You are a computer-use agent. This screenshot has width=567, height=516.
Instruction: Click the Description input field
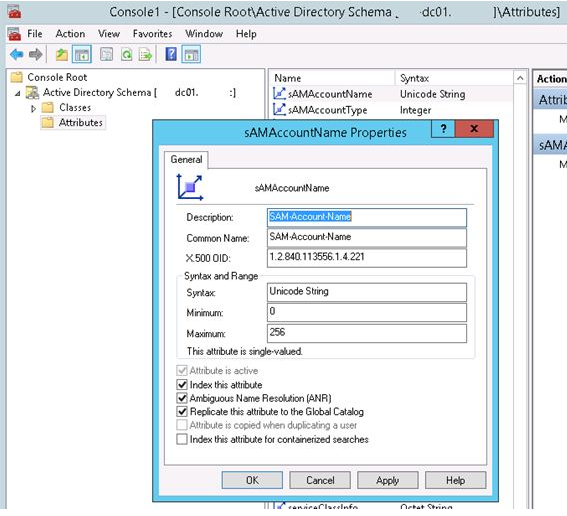(367, 217)
